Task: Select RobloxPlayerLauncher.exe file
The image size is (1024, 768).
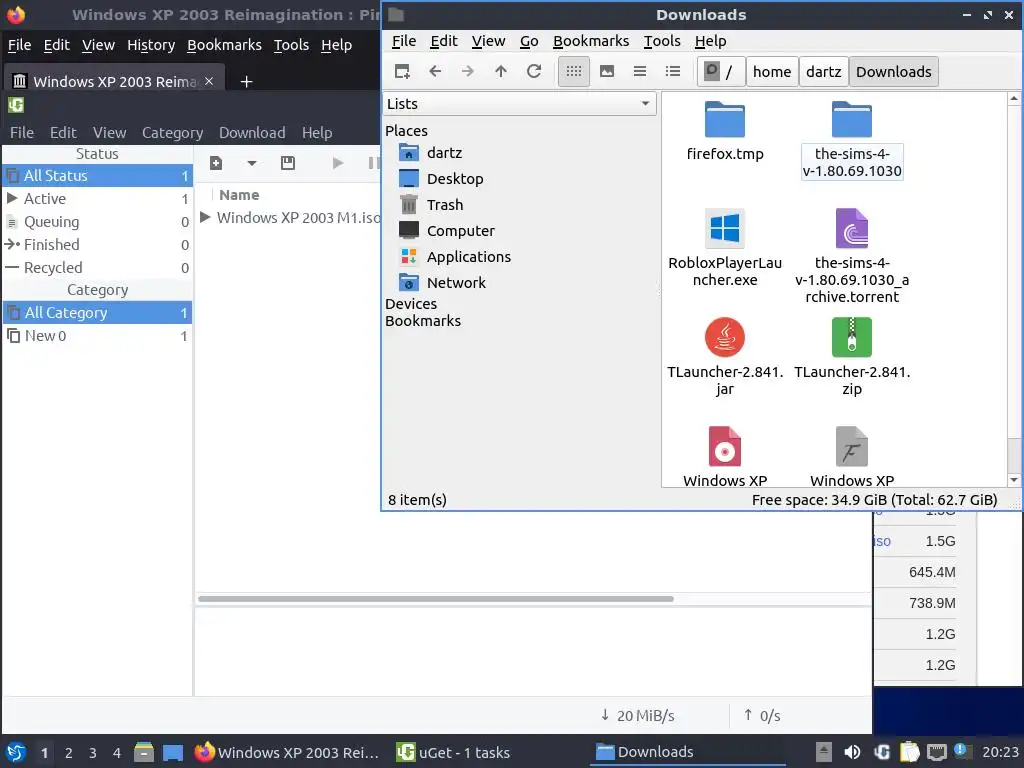Action: (725, 248)
